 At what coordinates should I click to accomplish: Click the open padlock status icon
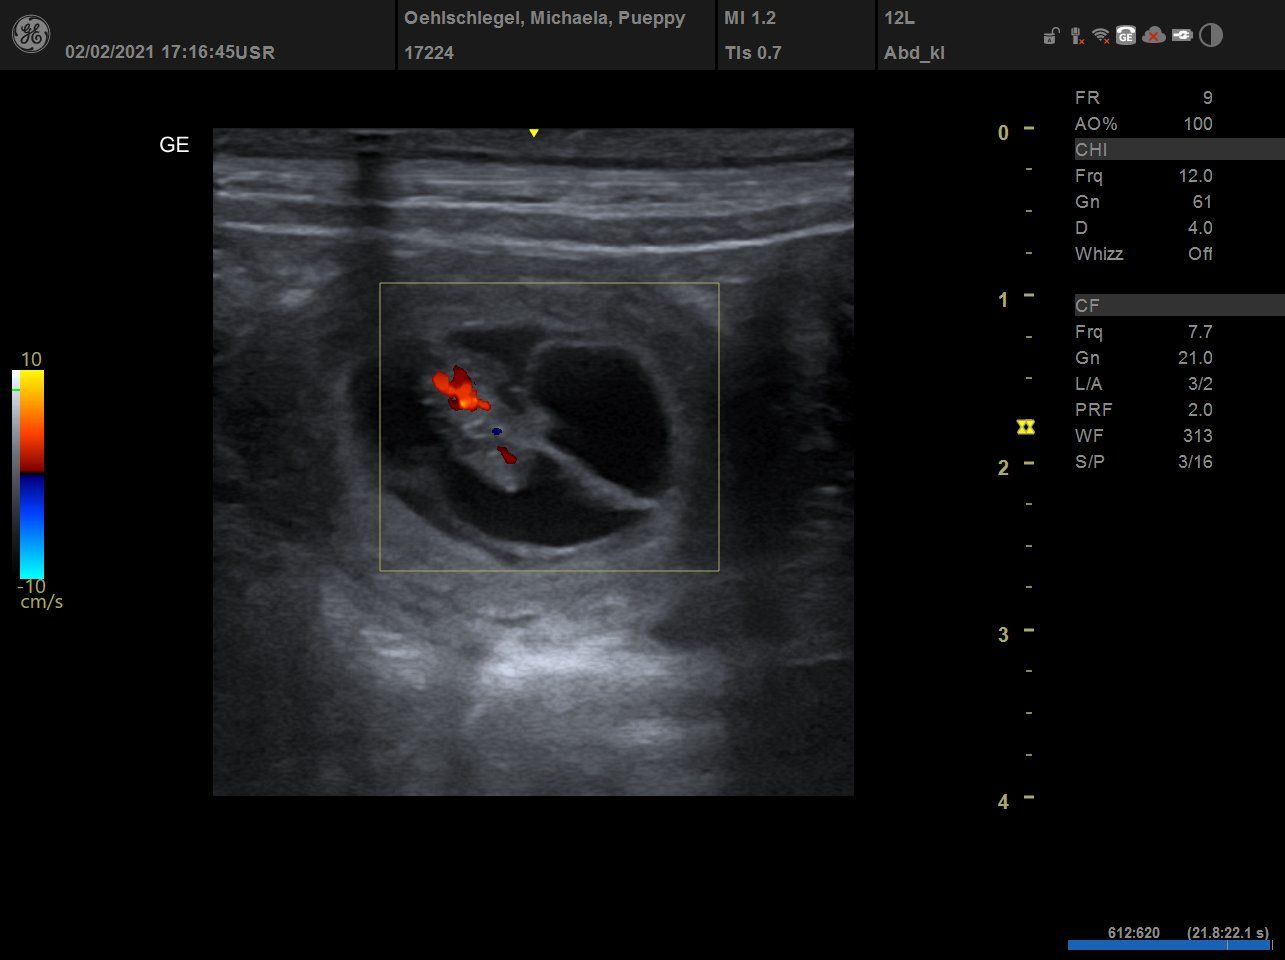click(x=1050, y=37)
